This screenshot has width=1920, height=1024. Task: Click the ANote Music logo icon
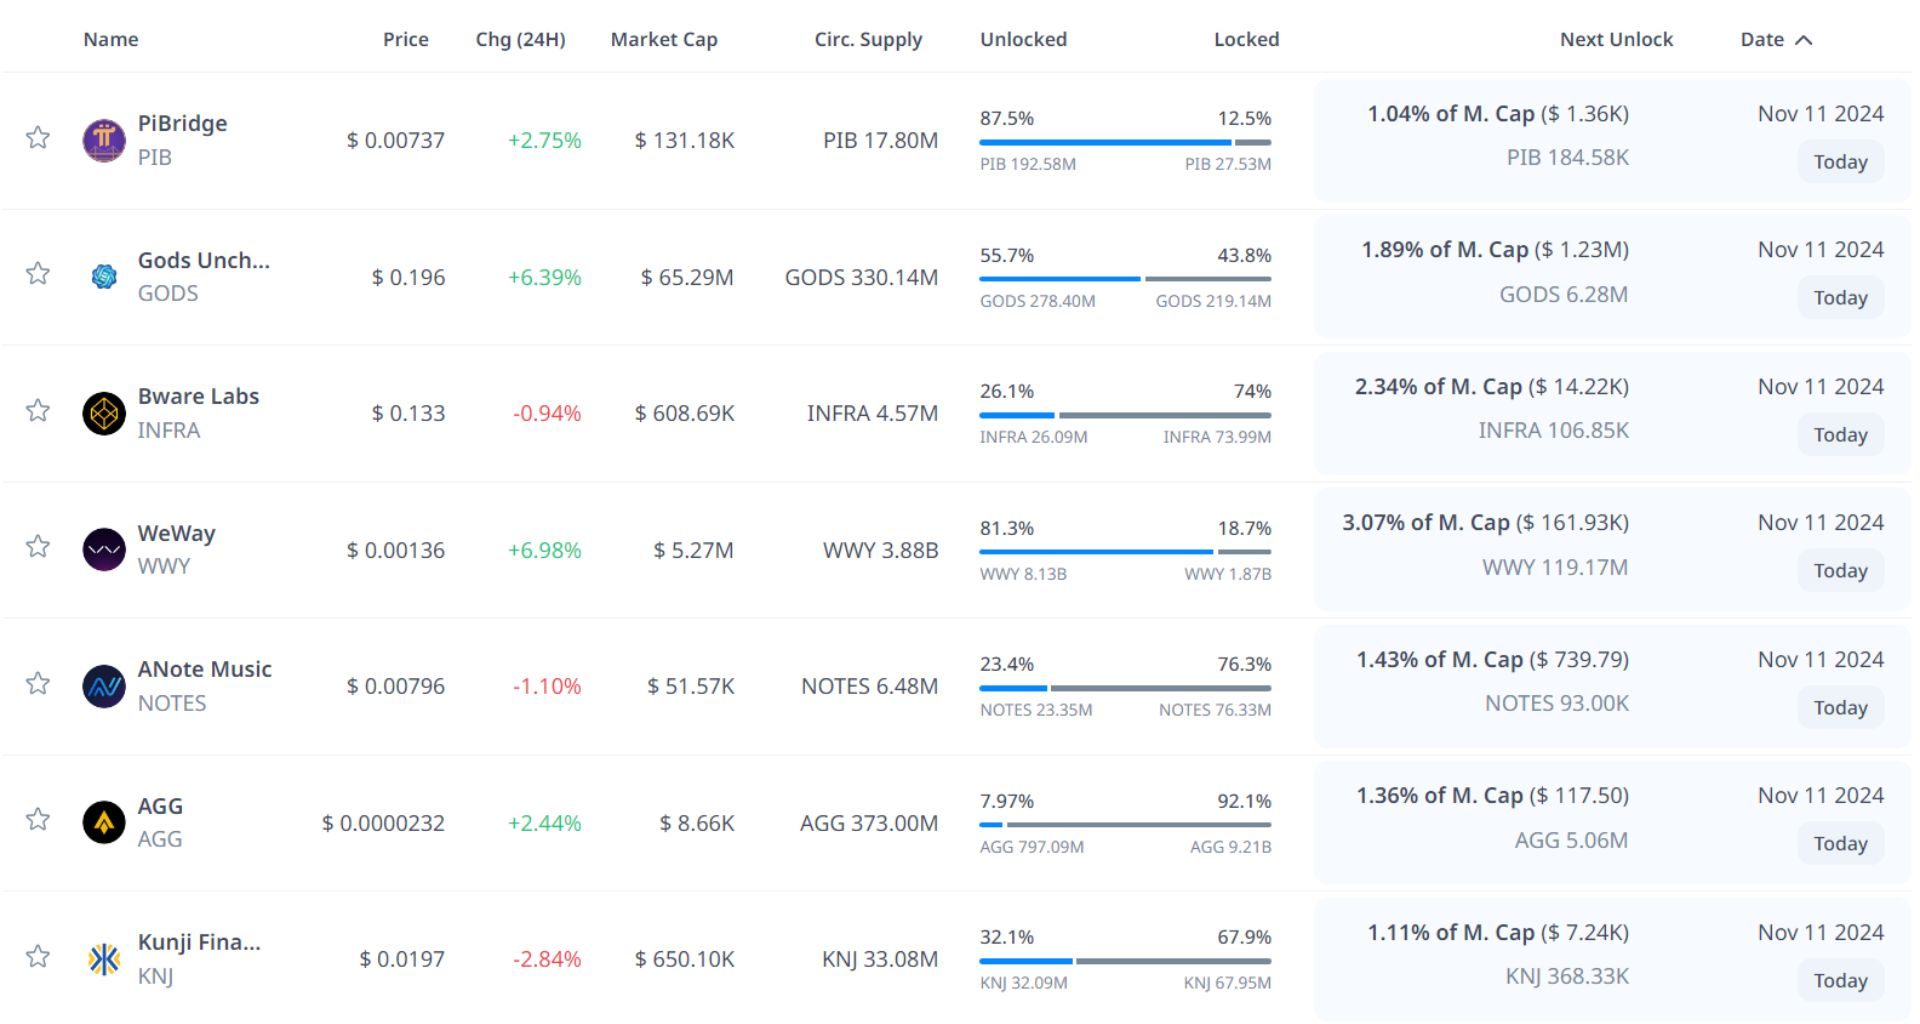(104, 686)
